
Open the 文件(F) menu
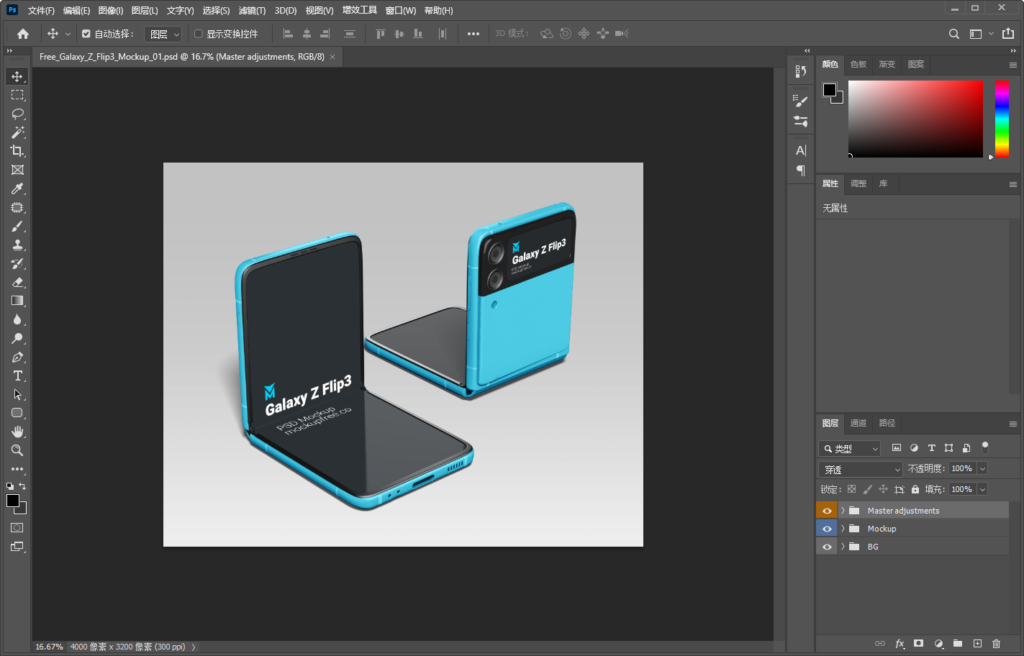41,10
